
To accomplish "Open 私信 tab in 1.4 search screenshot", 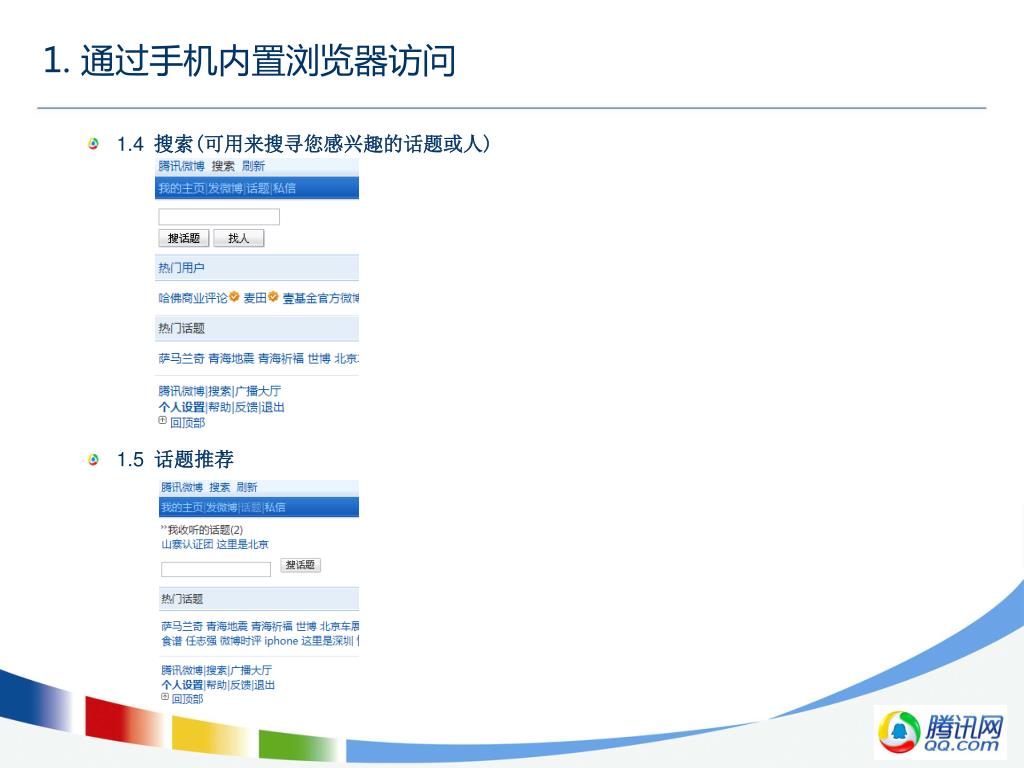I will pos(284,188).
